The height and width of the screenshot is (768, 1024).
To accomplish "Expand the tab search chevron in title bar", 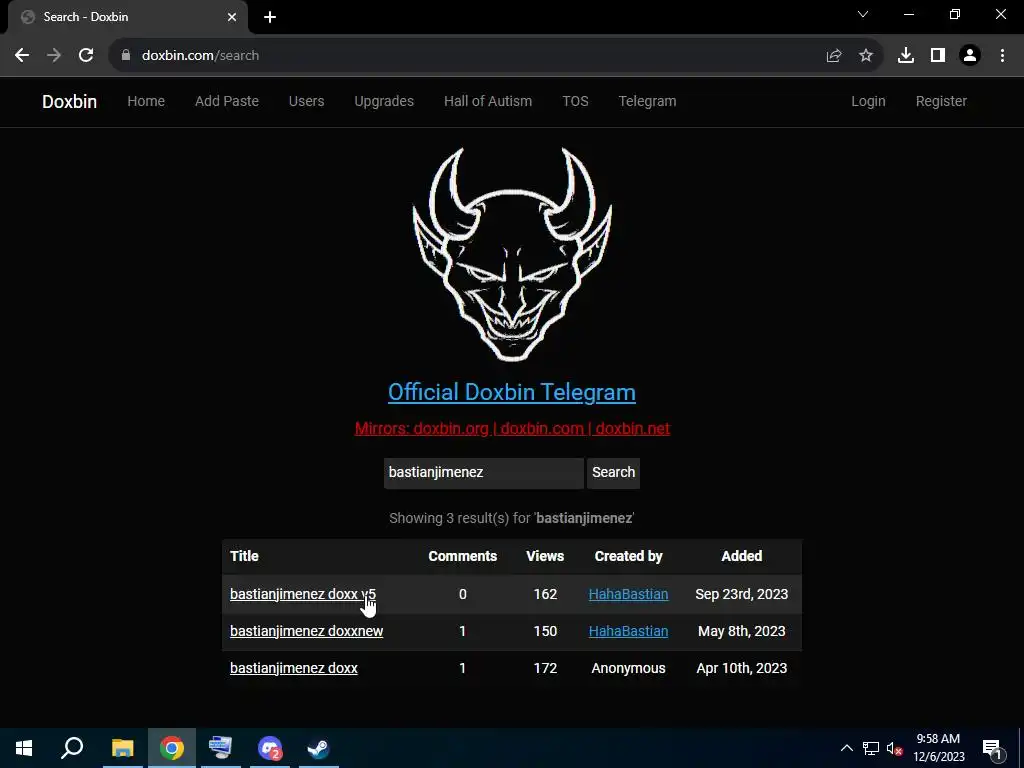I will [863, 14].
